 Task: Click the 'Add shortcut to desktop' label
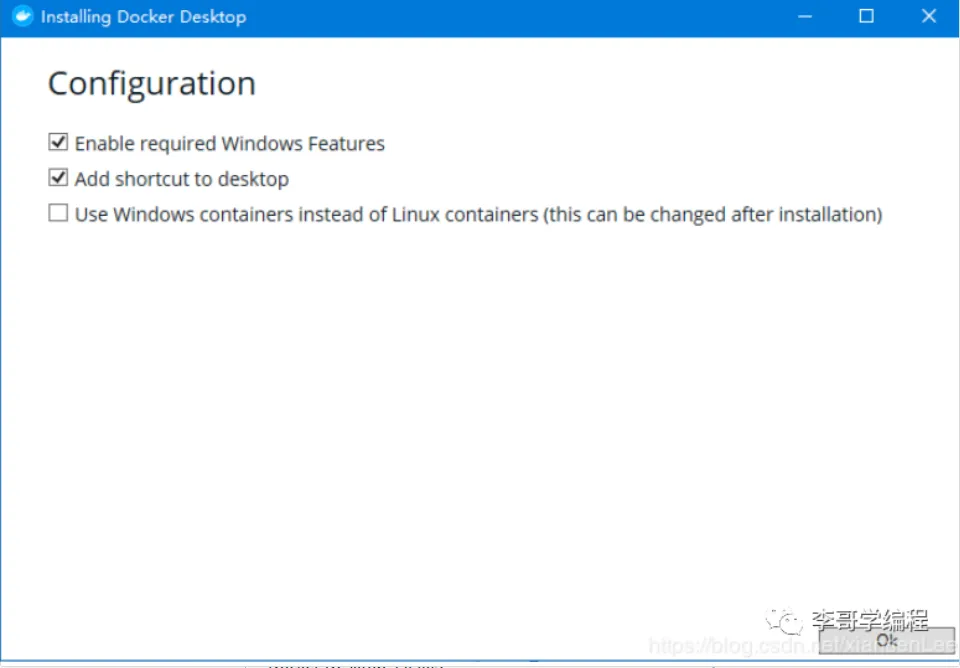[181, 179]
